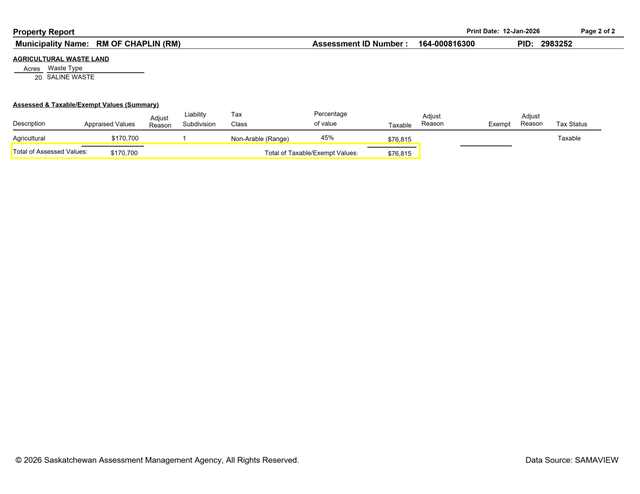Click the Assessed & Taxable/Exempt Values (Summary) heading

pyautogui.click(x=85, y=105)
